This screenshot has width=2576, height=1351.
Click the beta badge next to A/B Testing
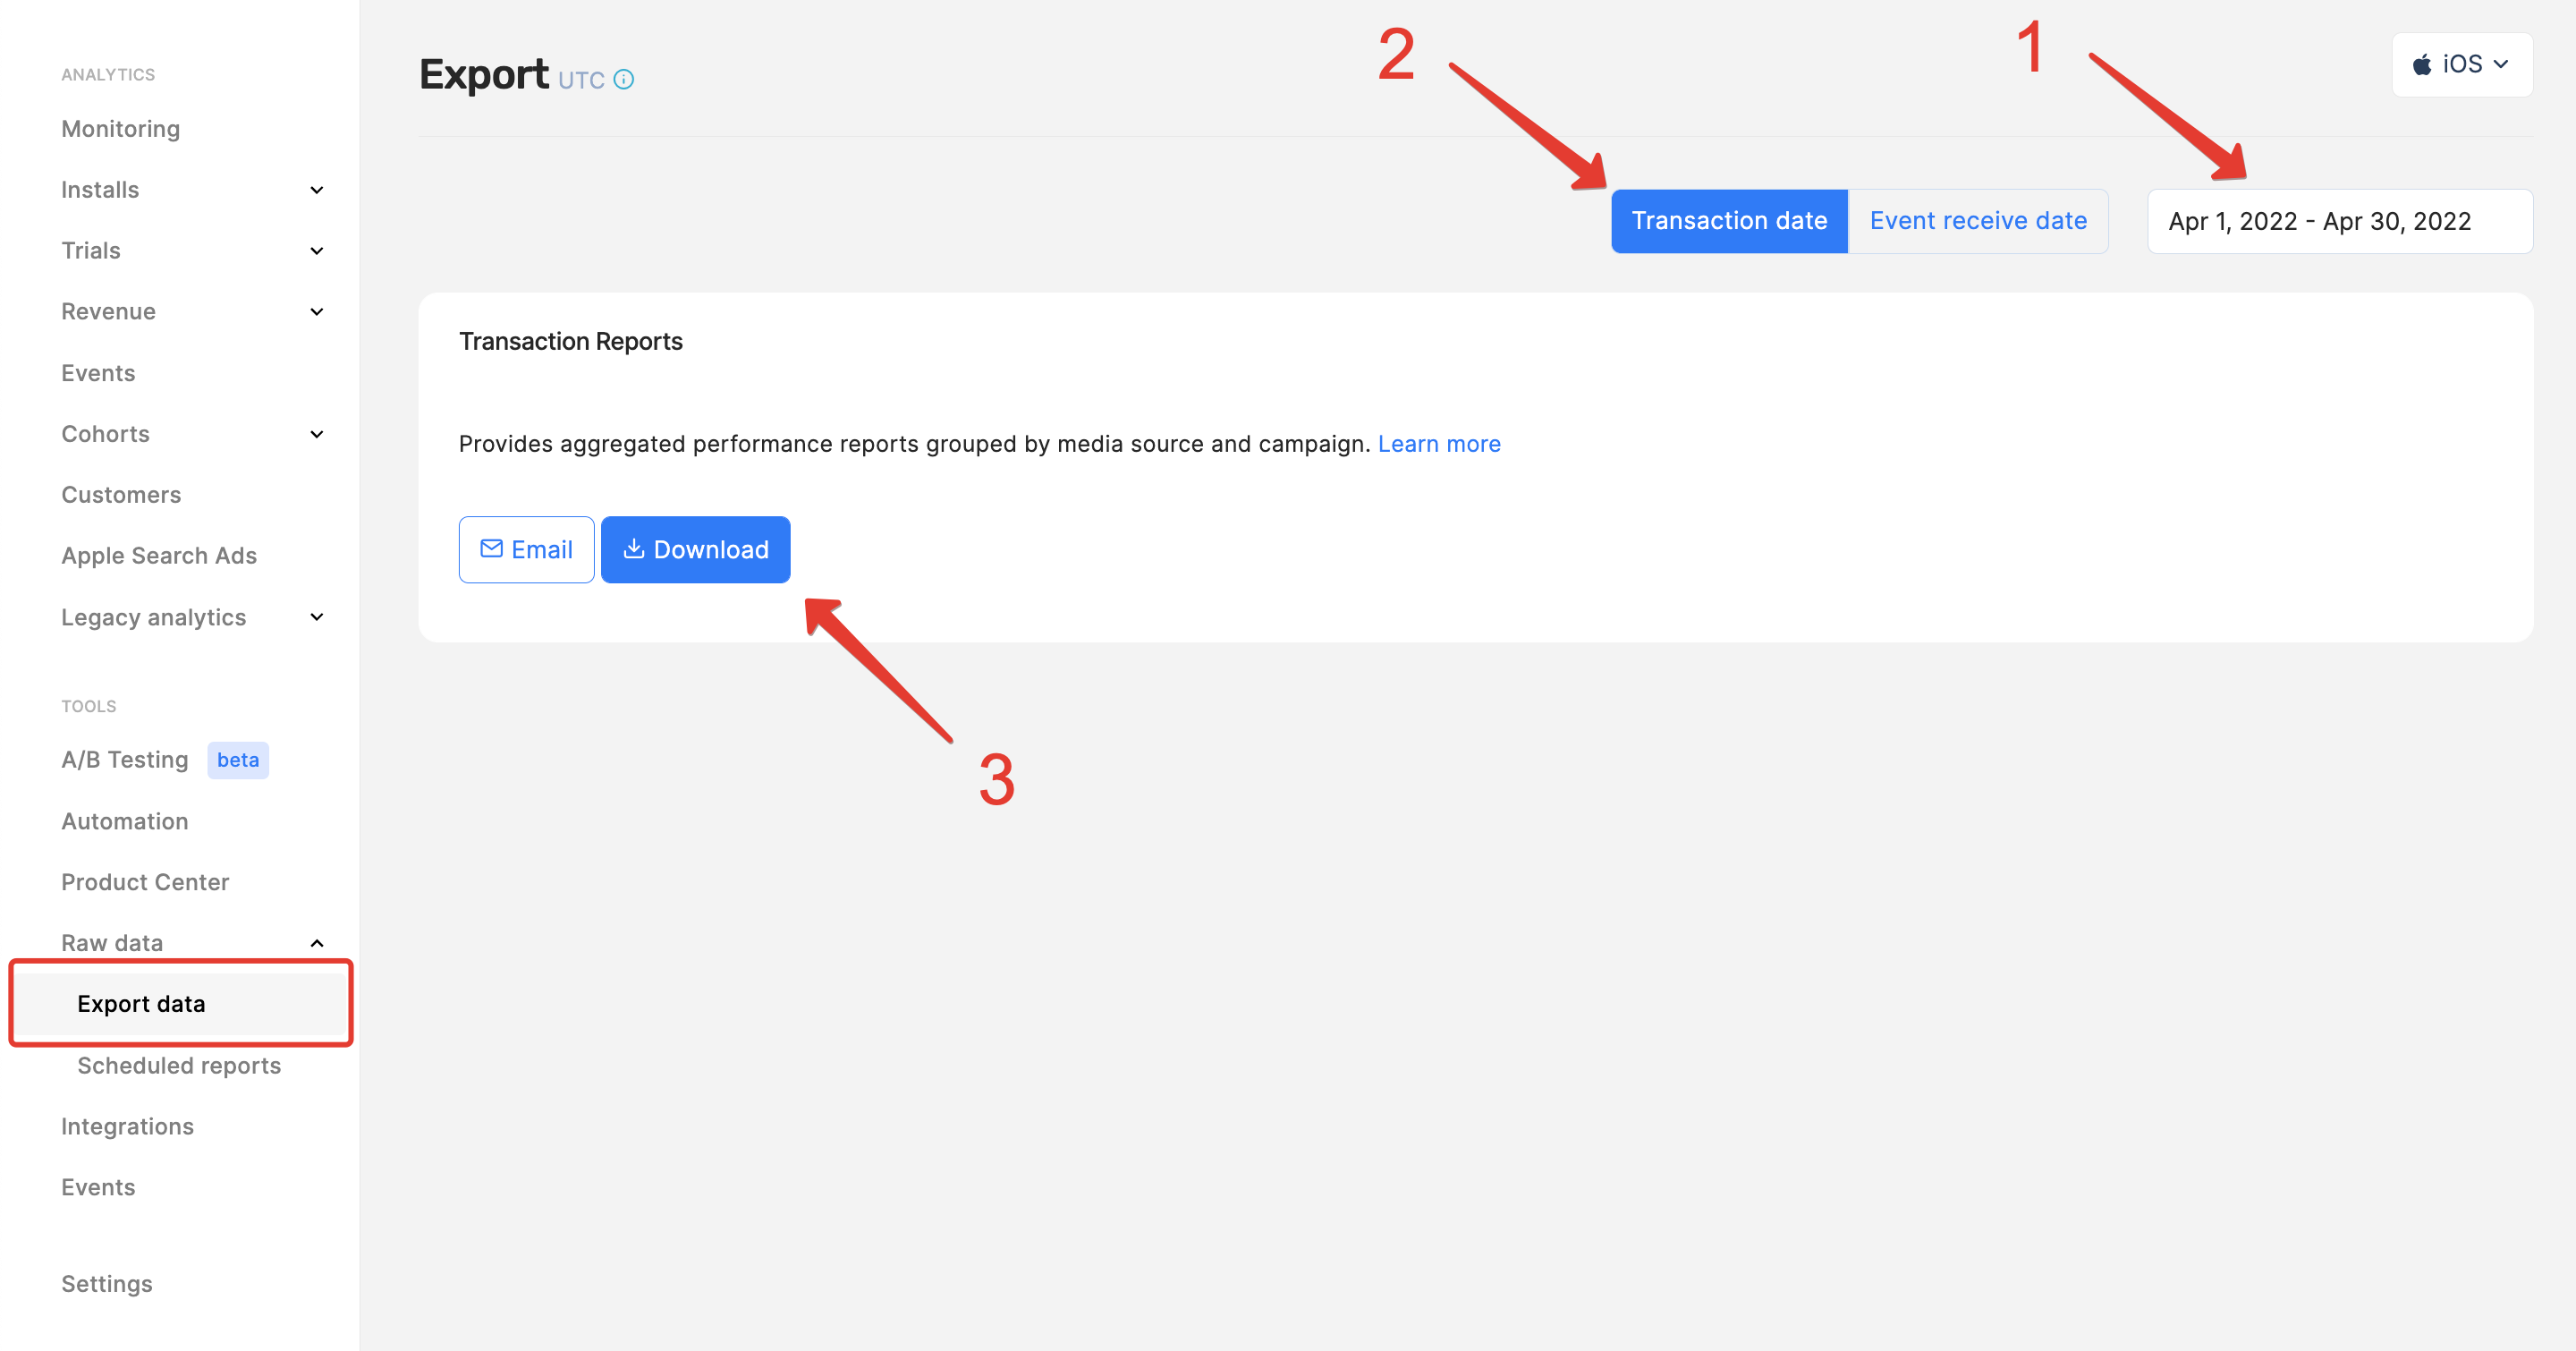point(238,760)
